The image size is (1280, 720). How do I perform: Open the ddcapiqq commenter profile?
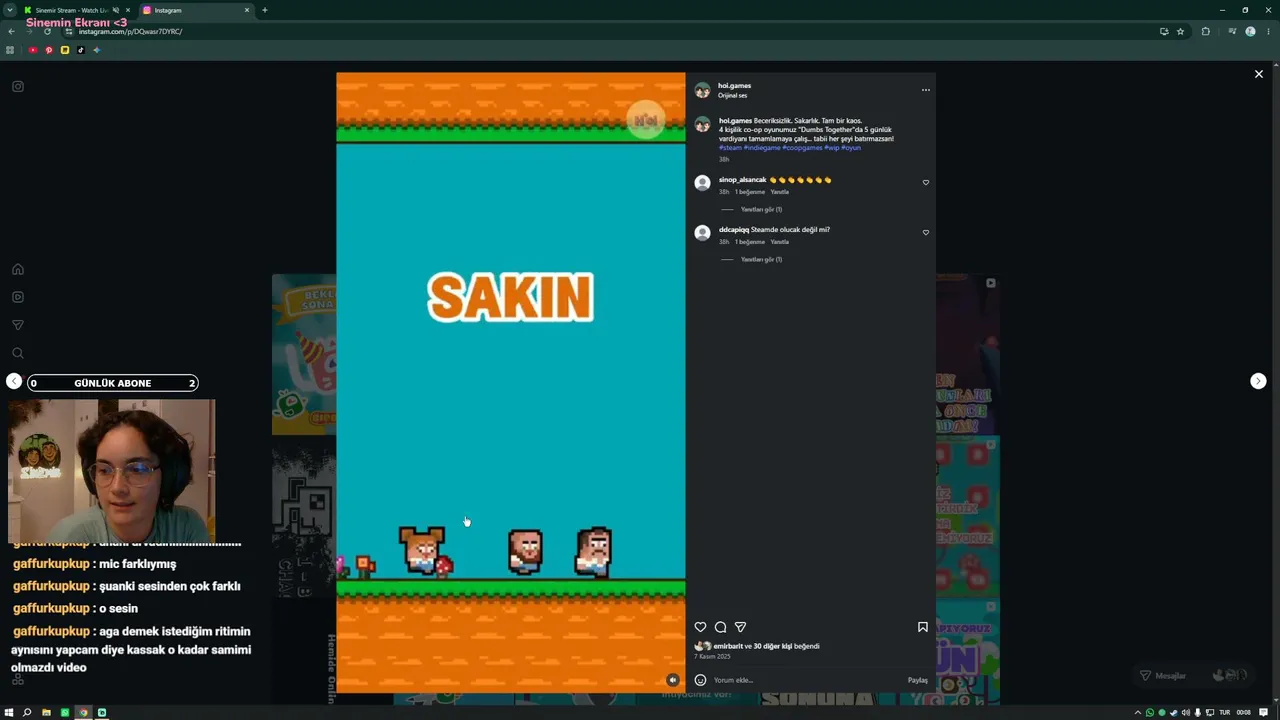(x=734, y=230)
